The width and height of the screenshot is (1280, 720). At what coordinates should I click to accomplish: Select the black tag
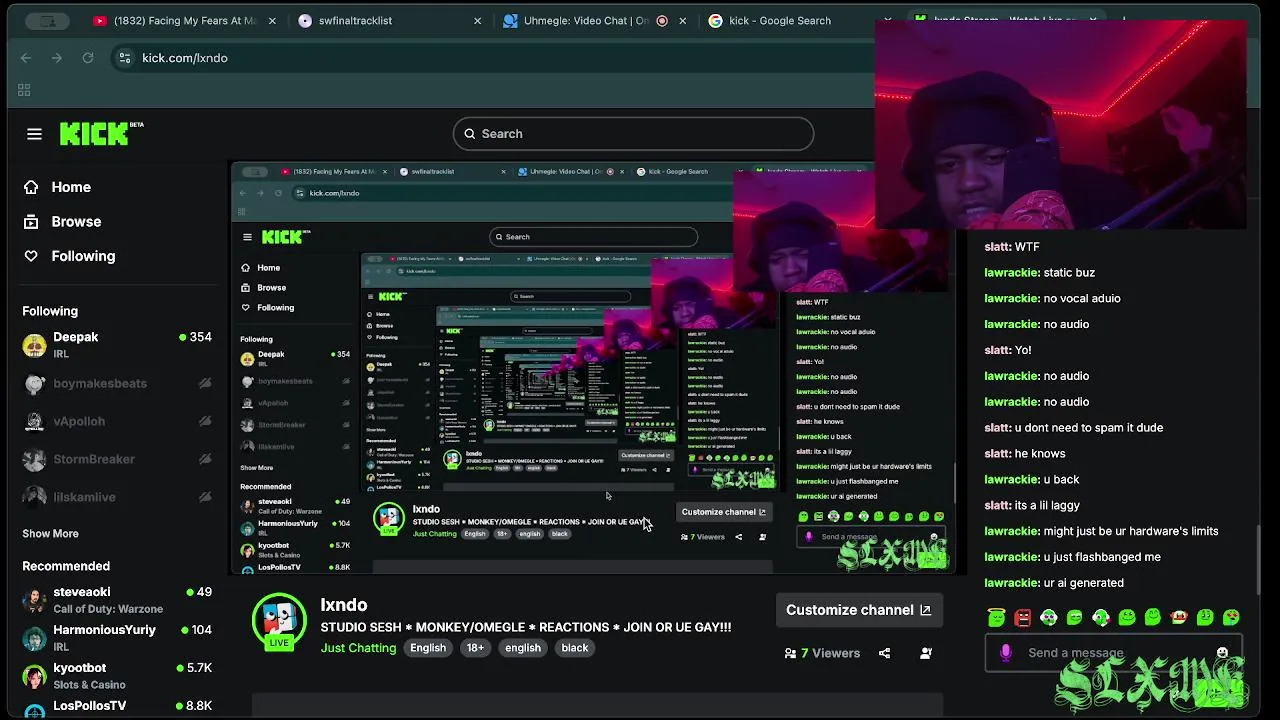(x=575, y=648)
